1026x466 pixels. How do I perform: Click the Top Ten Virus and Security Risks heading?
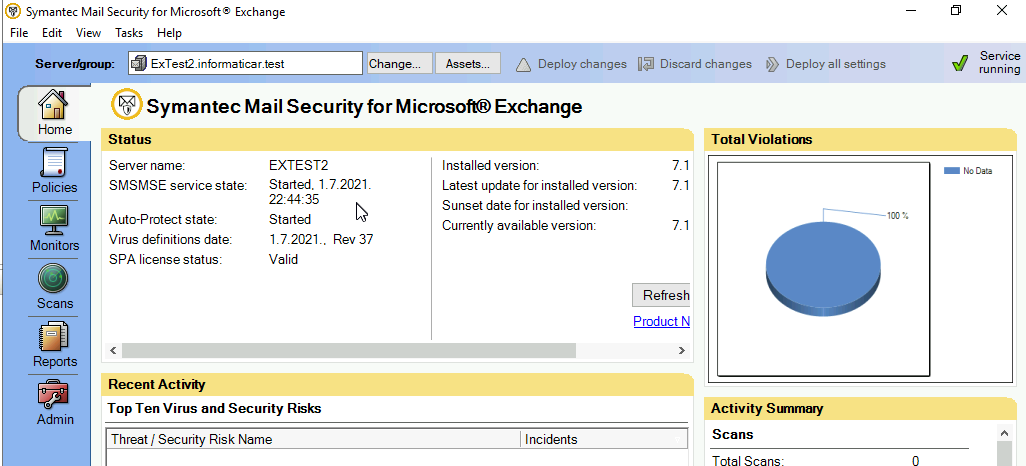(215, 408)
